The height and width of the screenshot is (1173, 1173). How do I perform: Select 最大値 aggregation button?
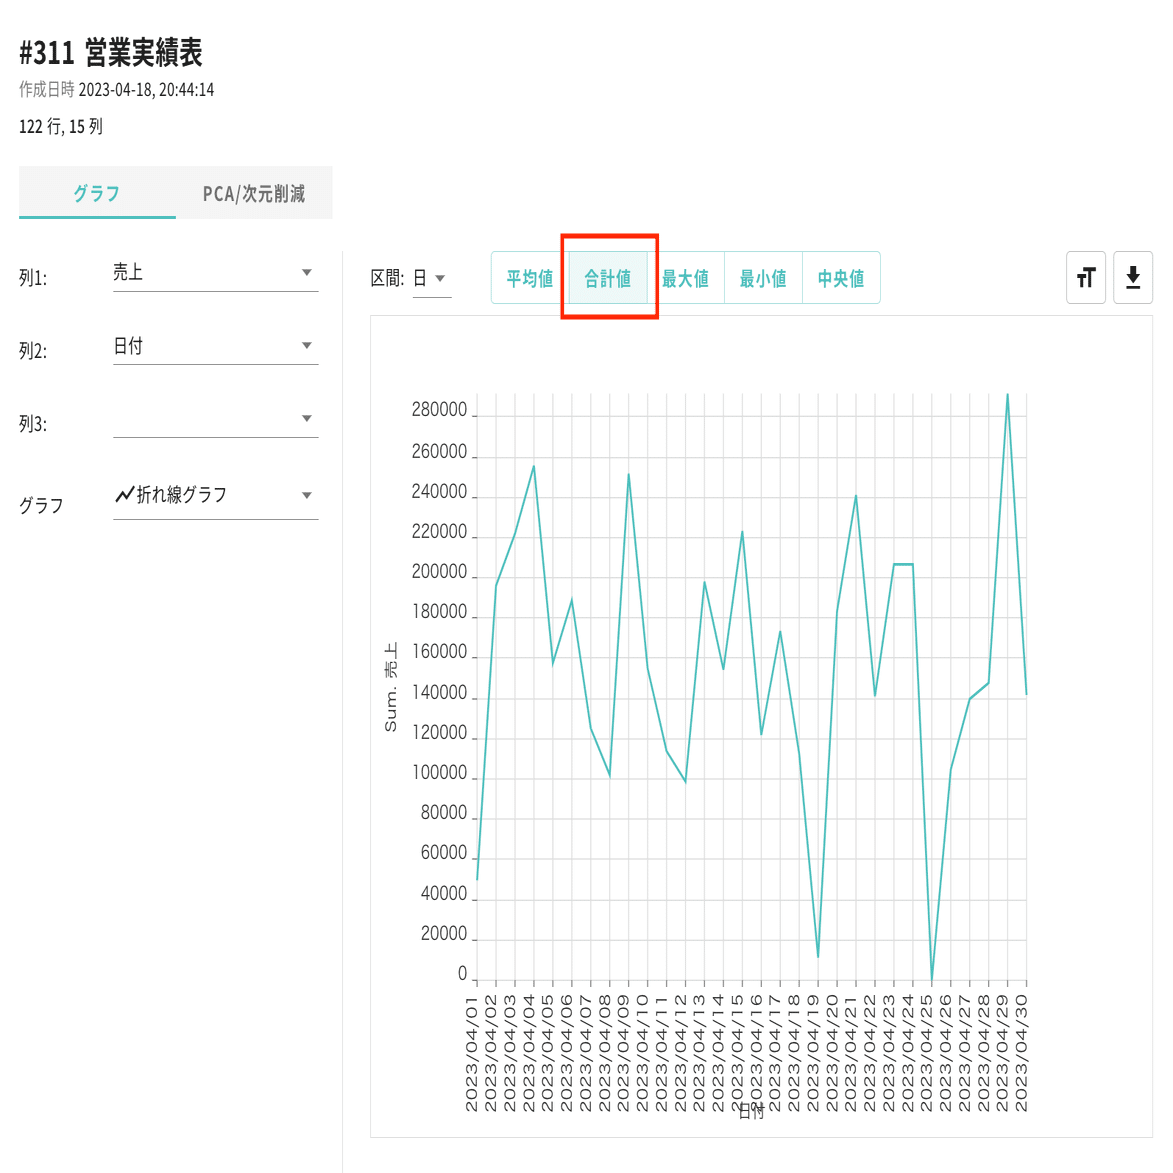click(x=685, y=278)
